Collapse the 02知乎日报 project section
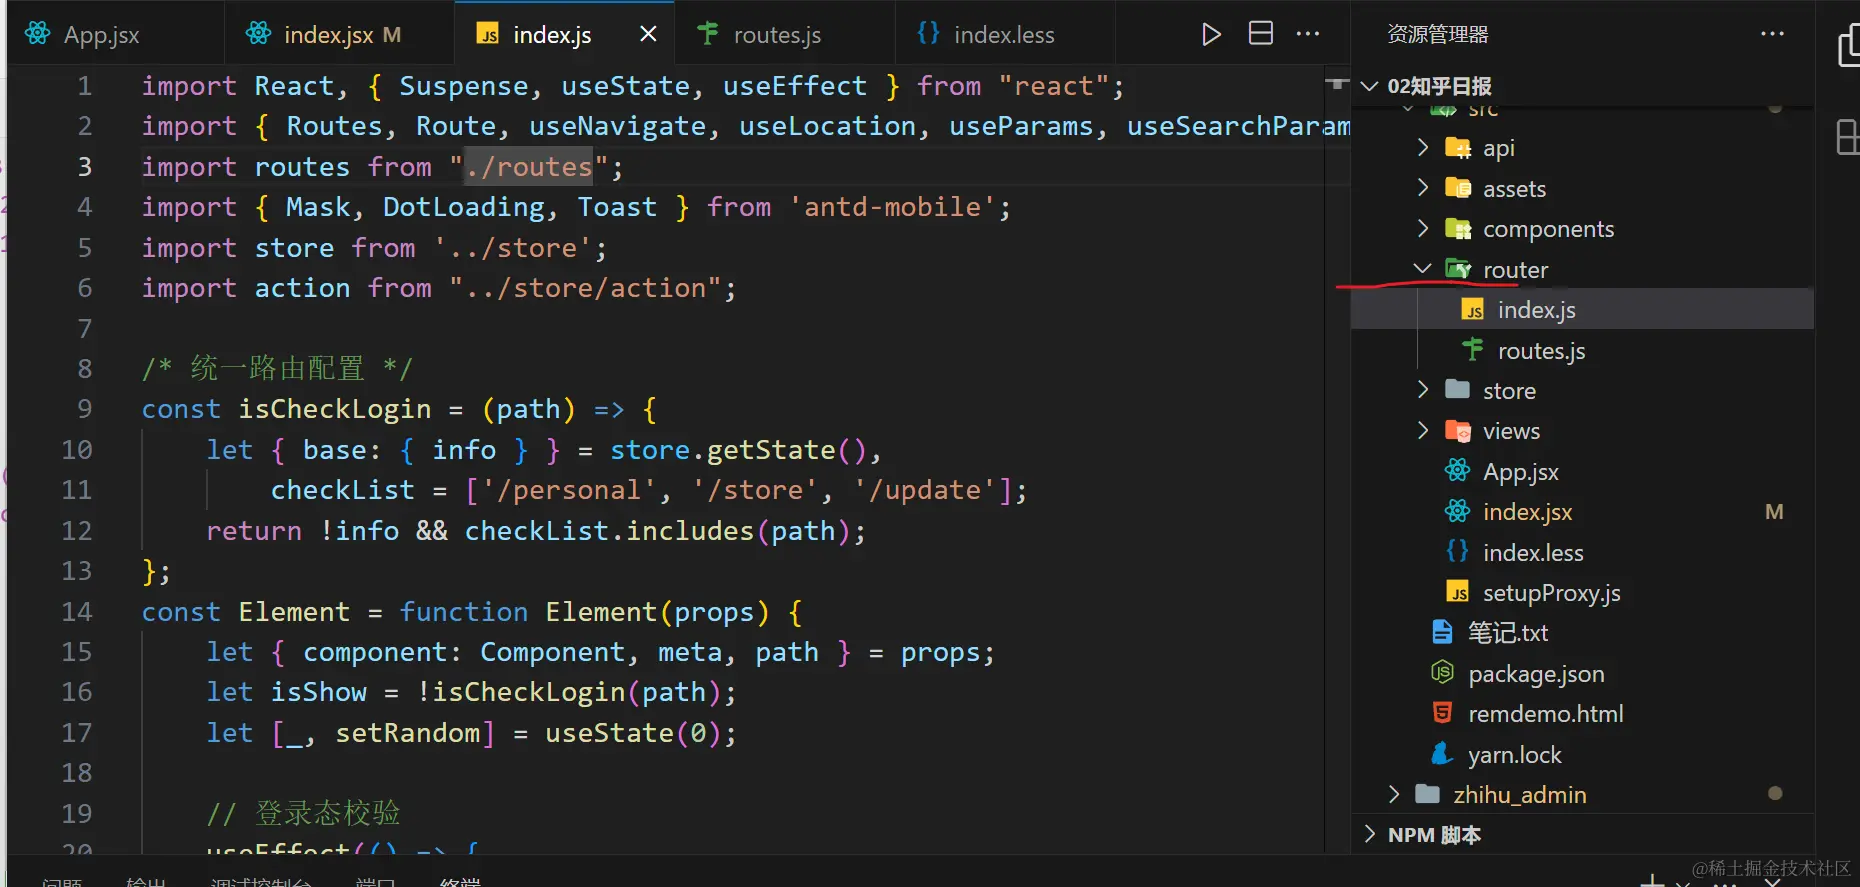 [1370, 86]
